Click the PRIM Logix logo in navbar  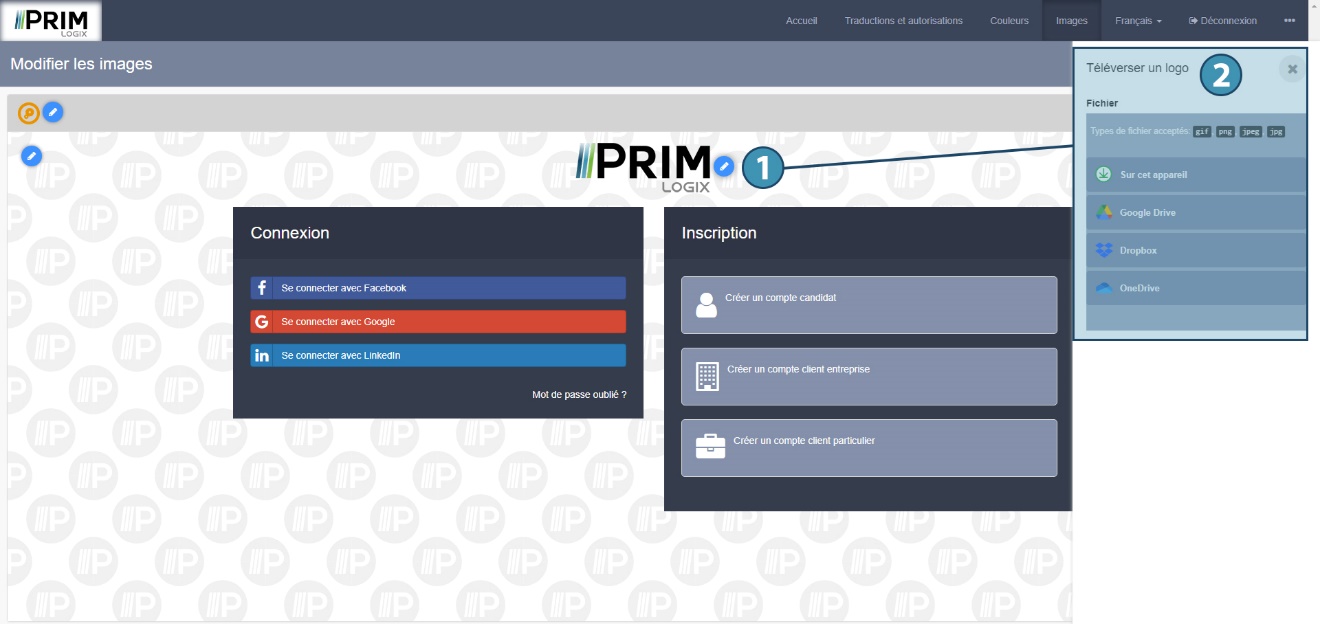(52, 21)
